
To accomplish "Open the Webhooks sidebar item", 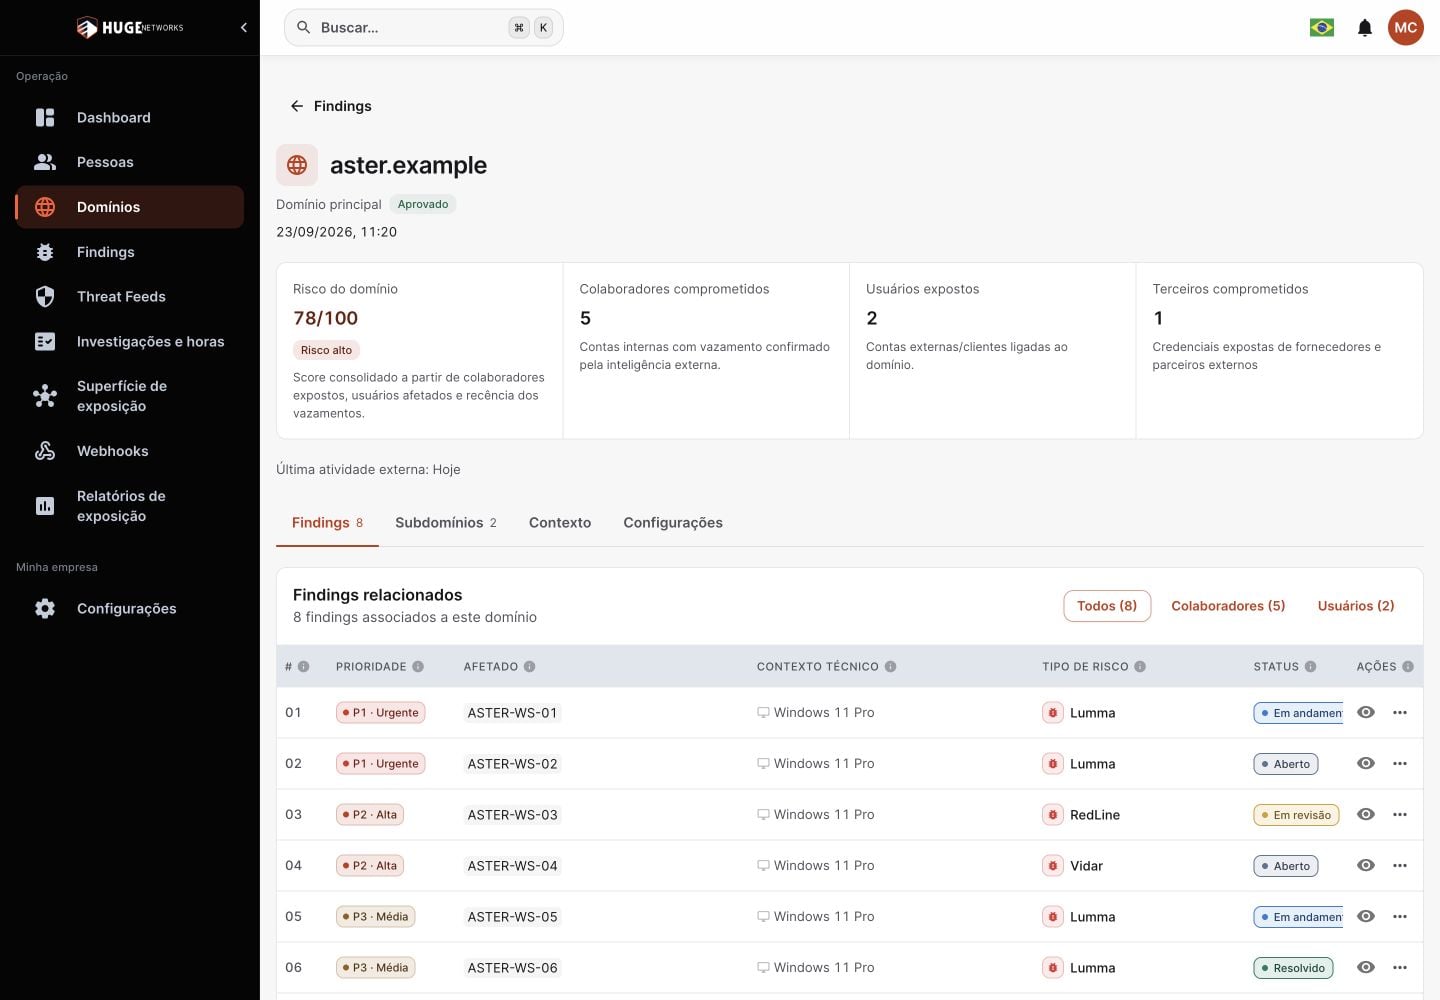I will (x=130, y=451).
